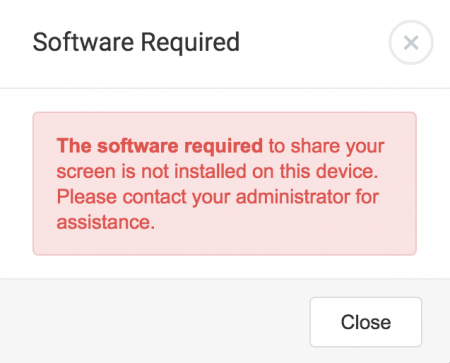Viewport: 450px width, 363px height.
Task: Click the "Software Required" dialog title
Action: coord(136,42)
